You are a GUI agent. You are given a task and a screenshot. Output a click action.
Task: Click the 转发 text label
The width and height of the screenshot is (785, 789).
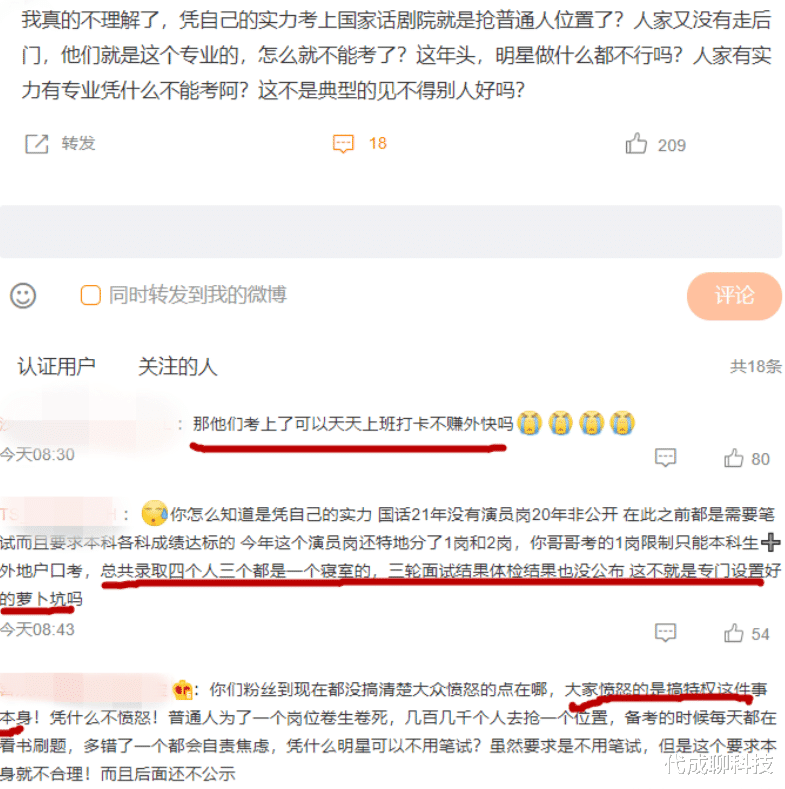tap(78, 143)
